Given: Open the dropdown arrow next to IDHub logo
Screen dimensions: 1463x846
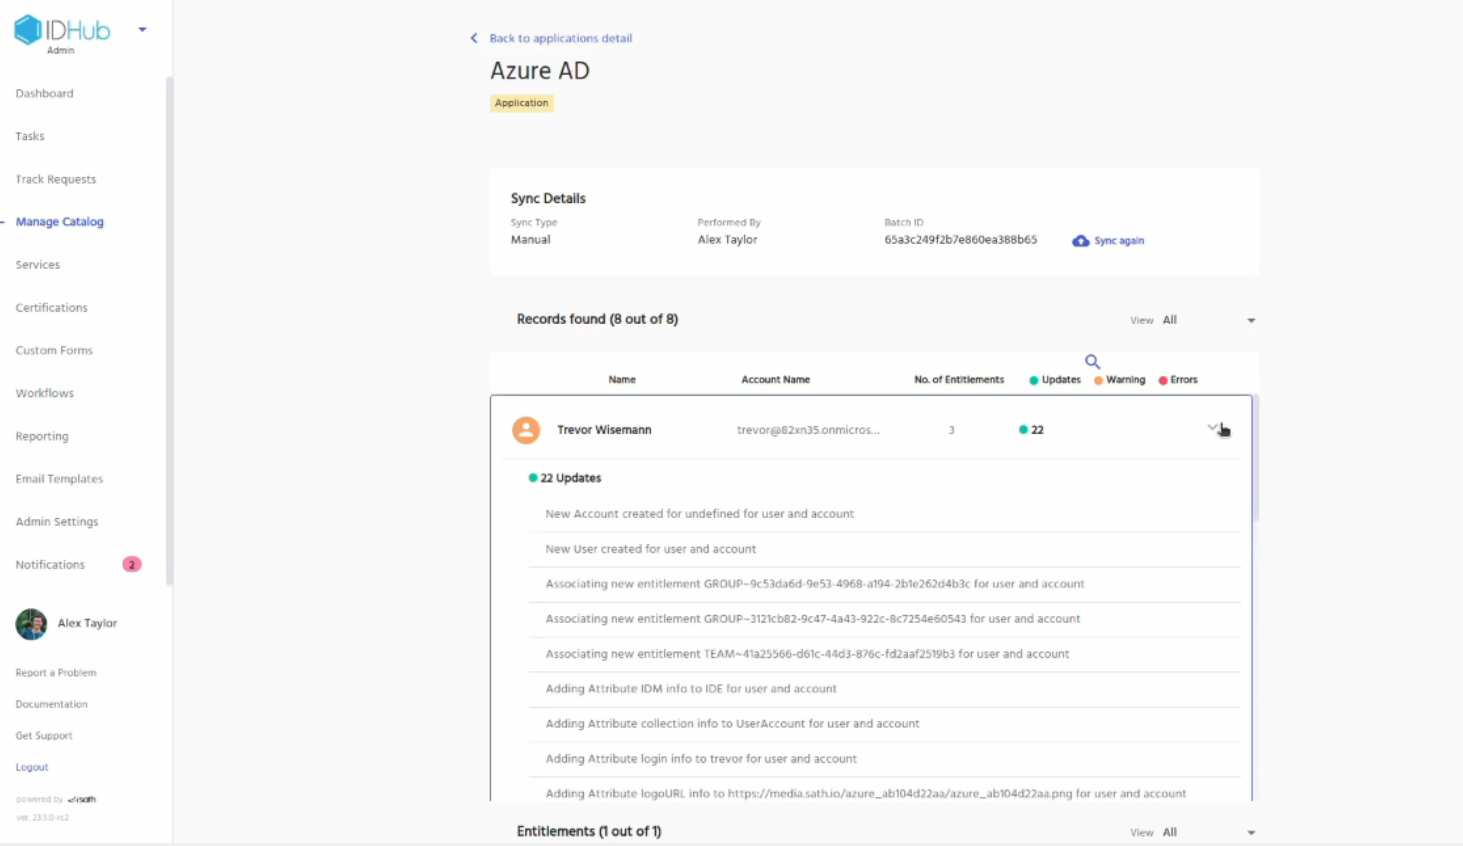Looking at the screenshot, I should pos(142,30).
